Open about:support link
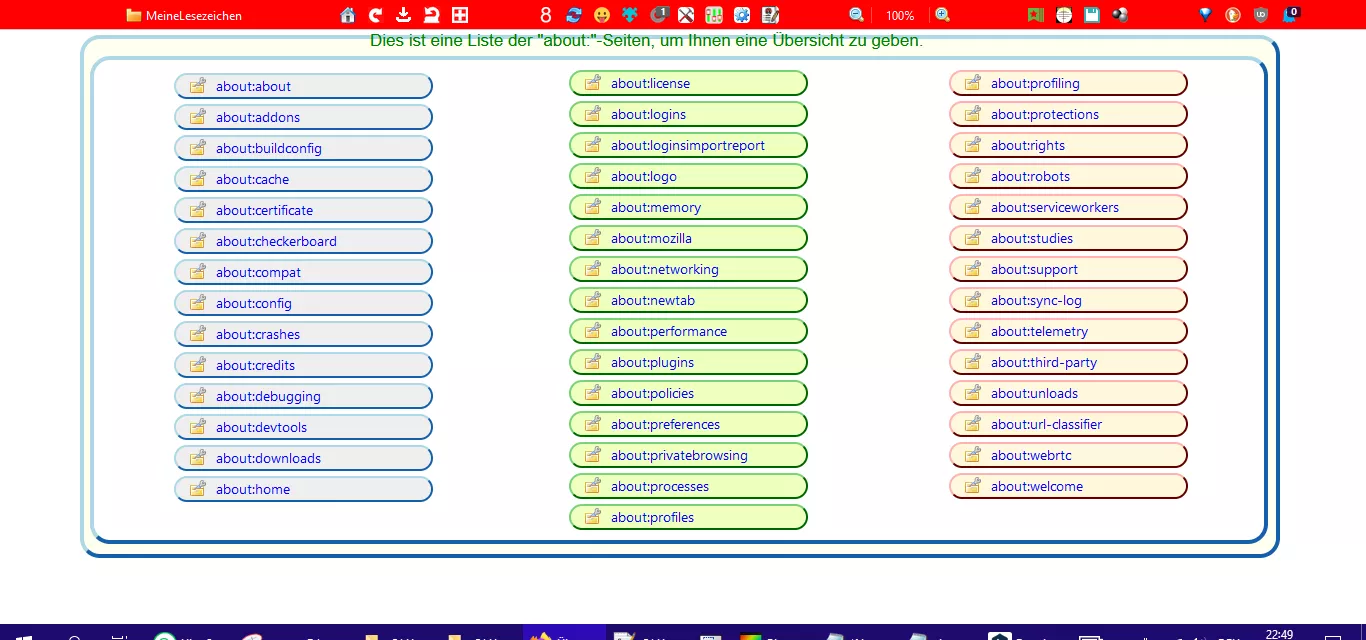Viewport: 1366px width, 640px height. [1068, 269]
